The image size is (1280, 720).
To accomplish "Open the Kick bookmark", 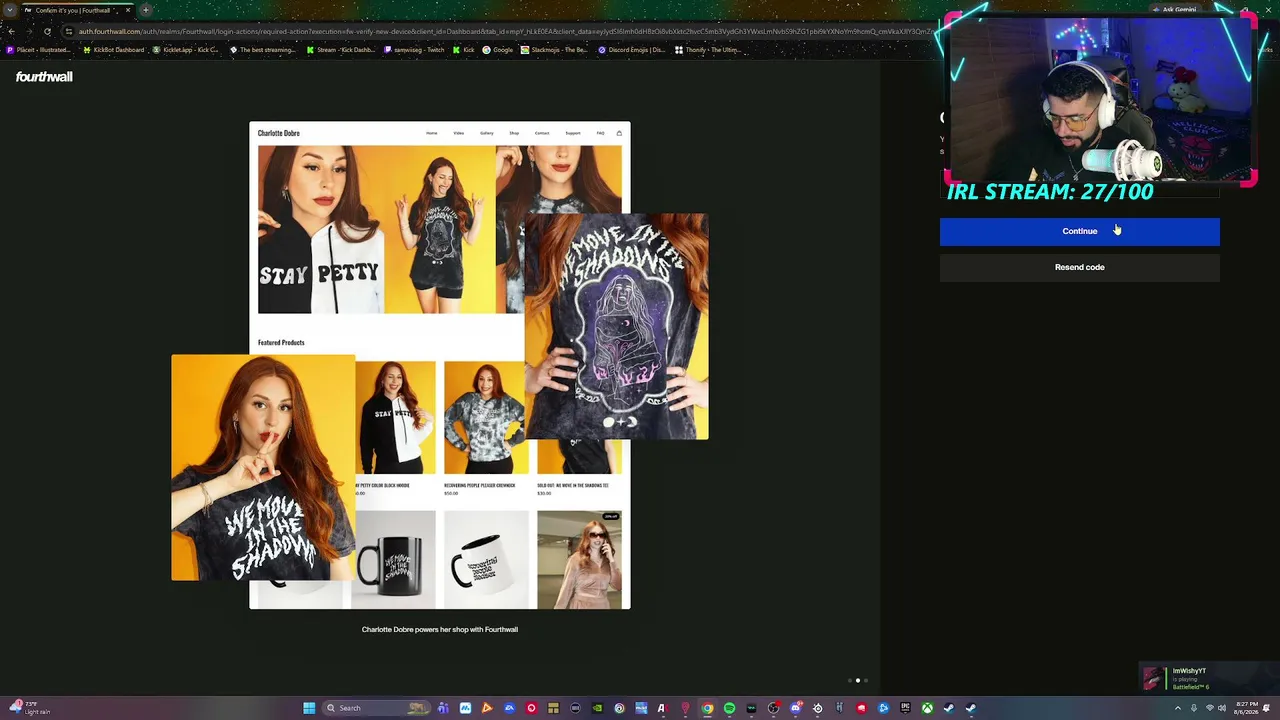I will (464, 50).
